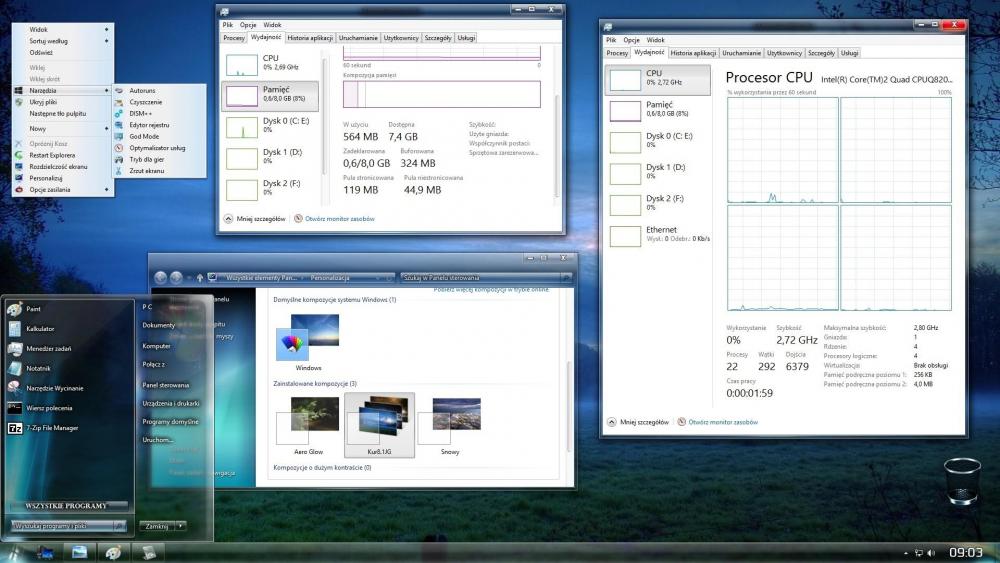Expand the Opcje zasilania submenu

coord(50,189)
